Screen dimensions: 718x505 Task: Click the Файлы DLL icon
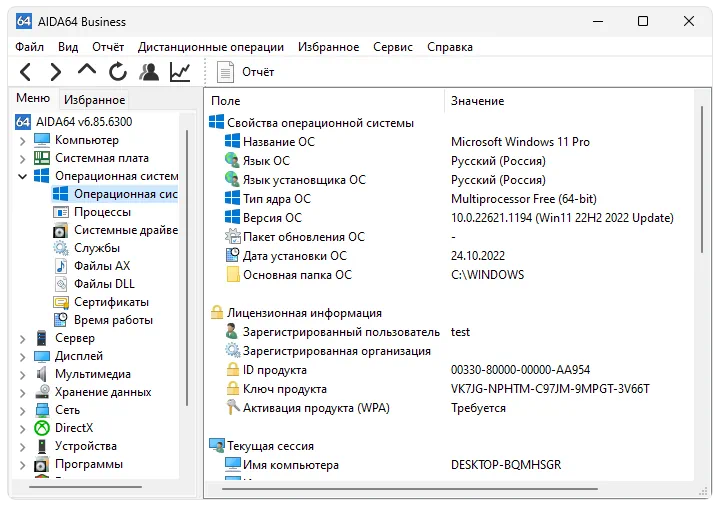tap(60, 284)
